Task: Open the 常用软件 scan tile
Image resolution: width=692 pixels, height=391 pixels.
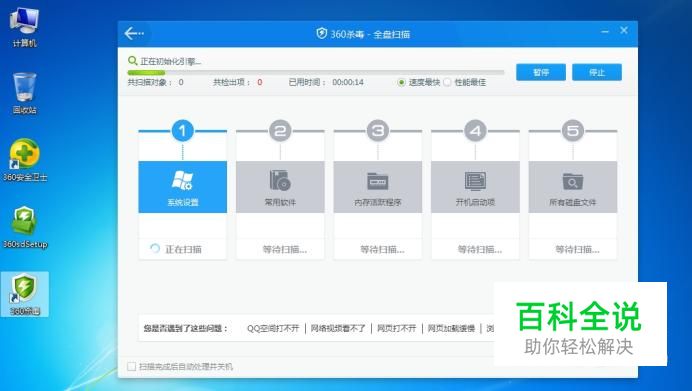Action: [x=280, y=187]
